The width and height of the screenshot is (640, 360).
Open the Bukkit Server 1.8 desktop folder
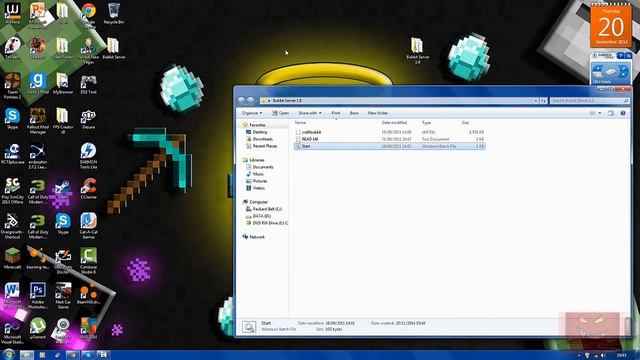(x=417, y=51)
